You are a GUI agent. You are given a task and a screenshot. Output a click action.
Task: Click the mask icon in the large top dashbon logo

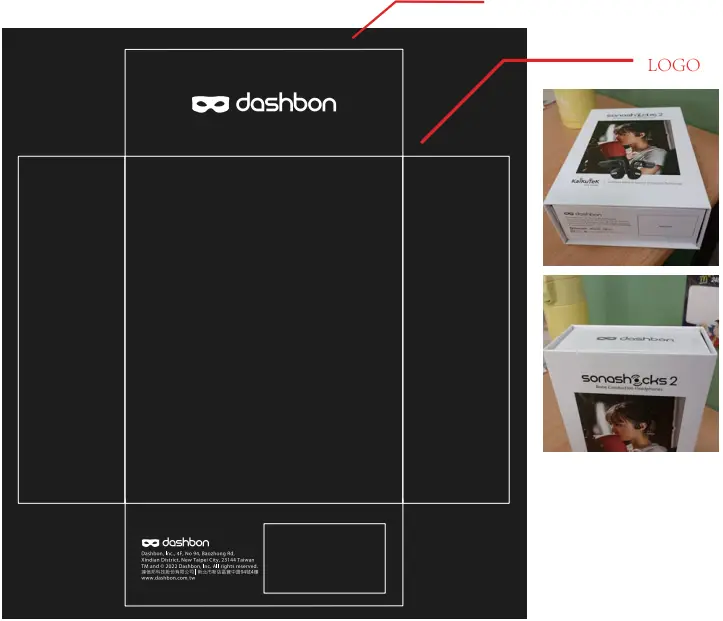point(210,104)
